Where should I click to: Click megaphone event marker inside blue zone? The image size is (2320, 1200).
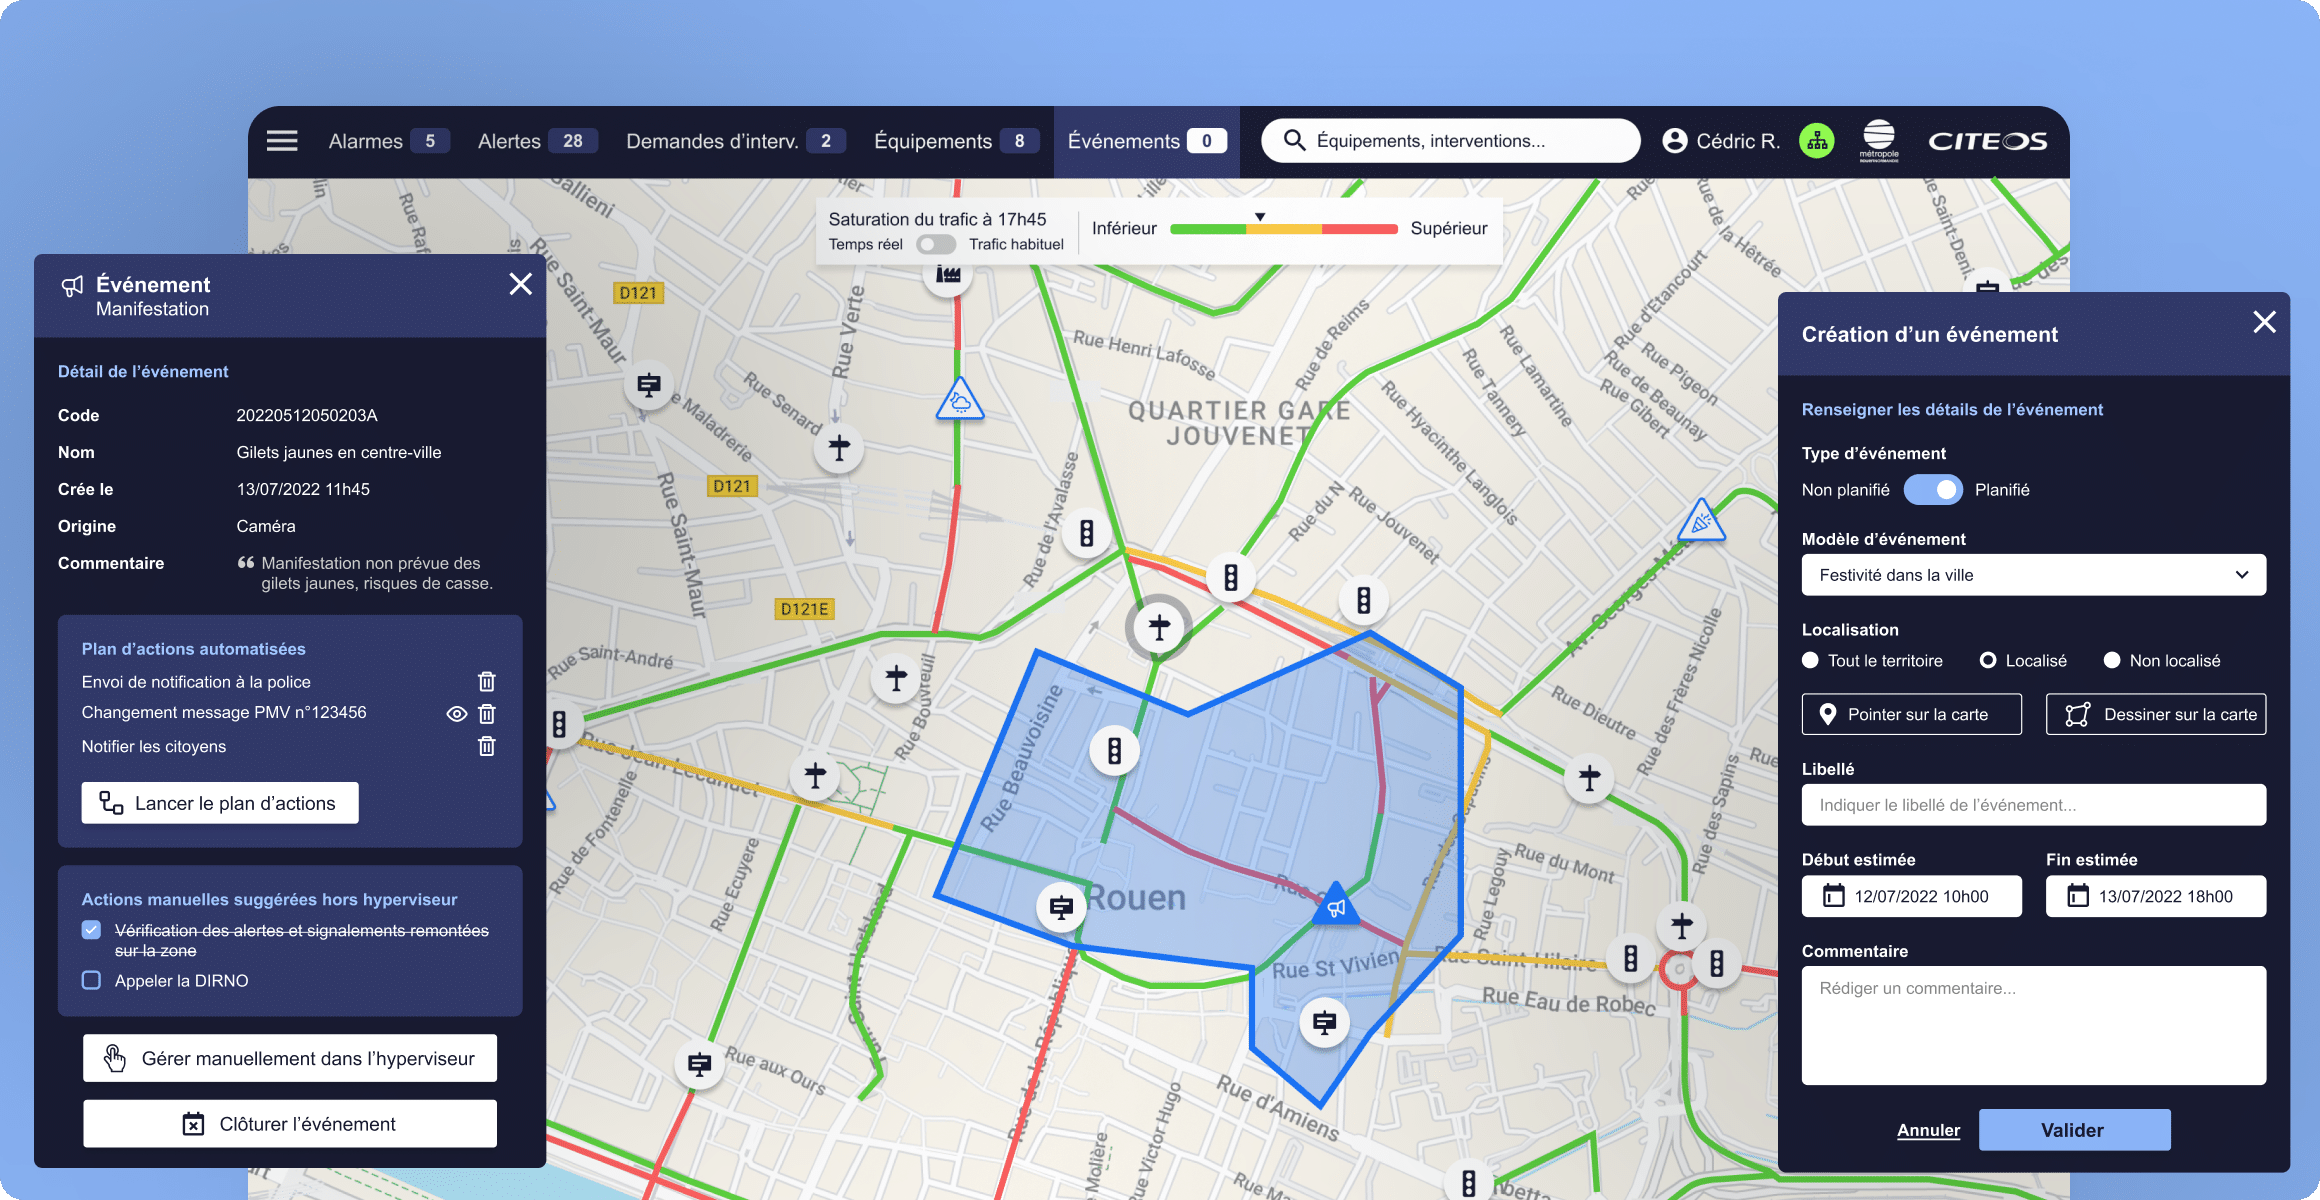pyautogui.click(x=1336, y=905)
